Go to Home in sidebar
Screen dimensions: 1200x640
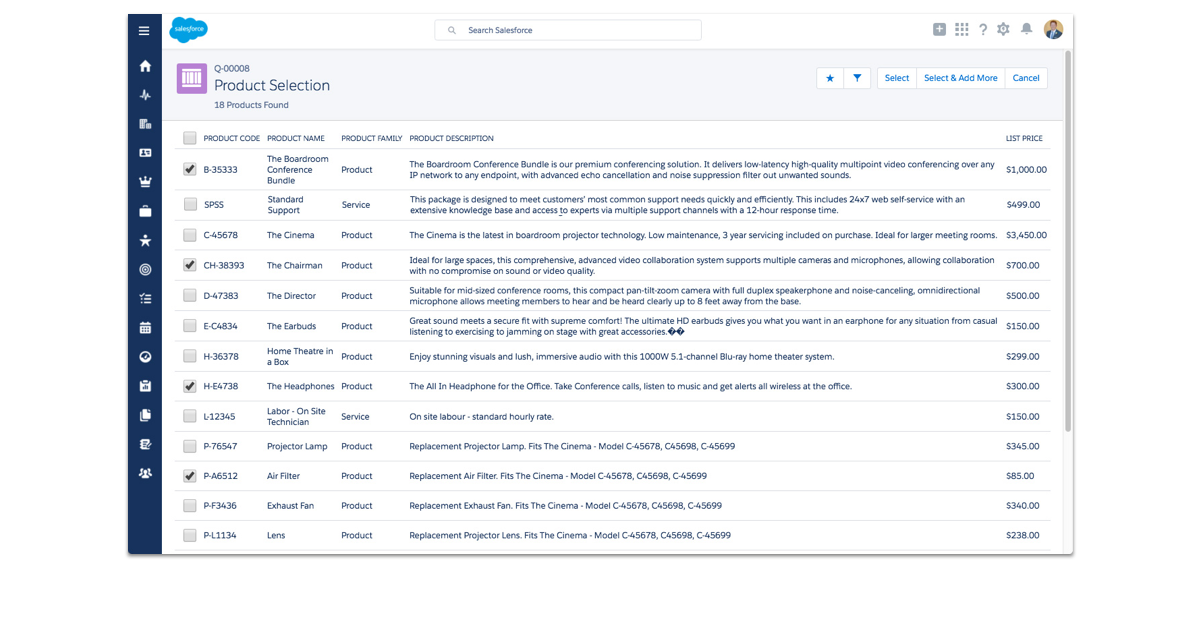coord(145,66)
